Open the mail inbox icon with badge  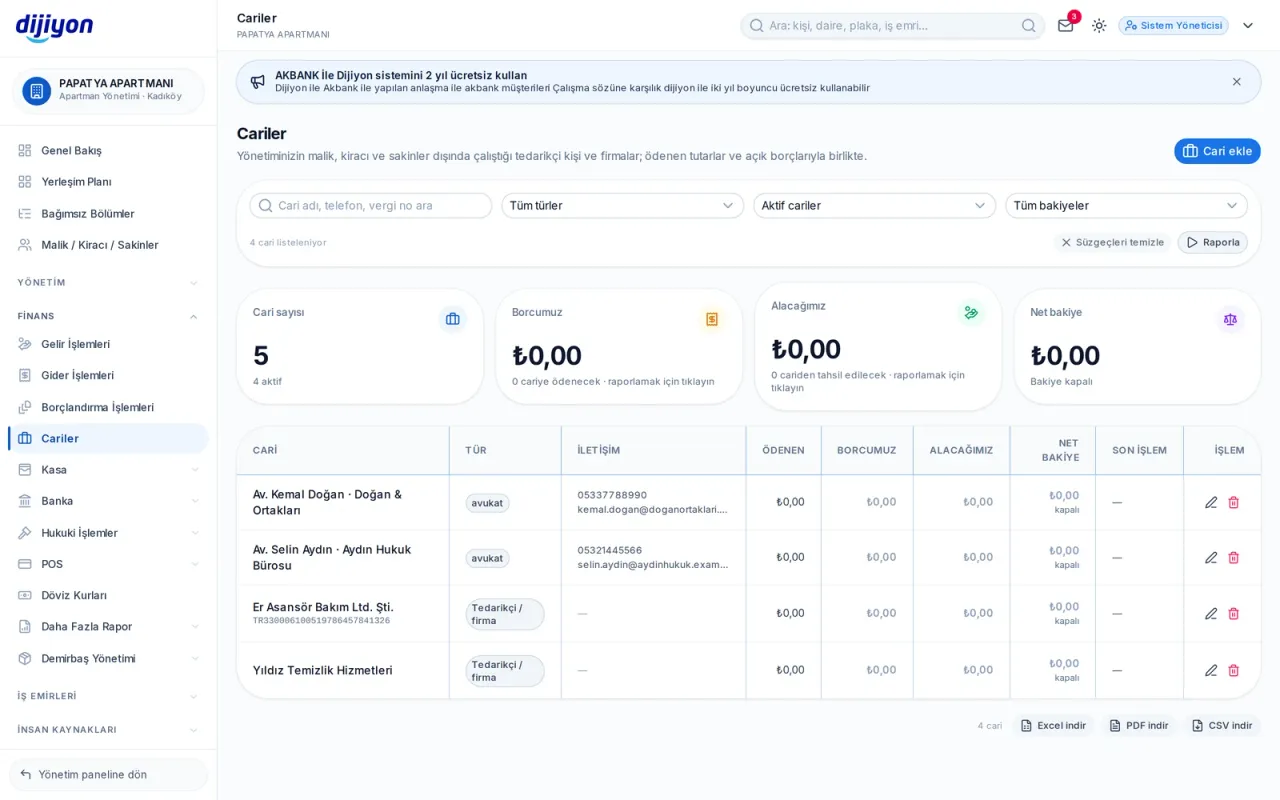point(1066,25)
